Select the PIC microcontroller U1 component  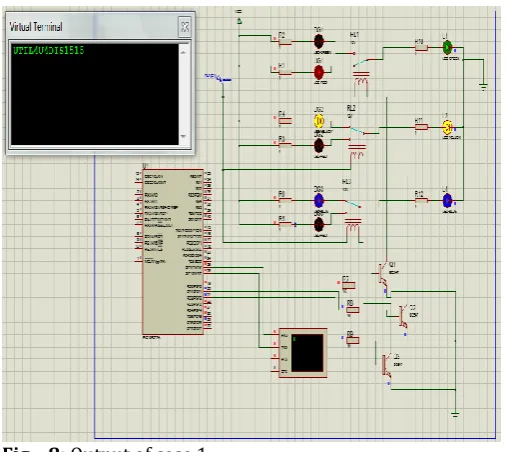[173, 252]
